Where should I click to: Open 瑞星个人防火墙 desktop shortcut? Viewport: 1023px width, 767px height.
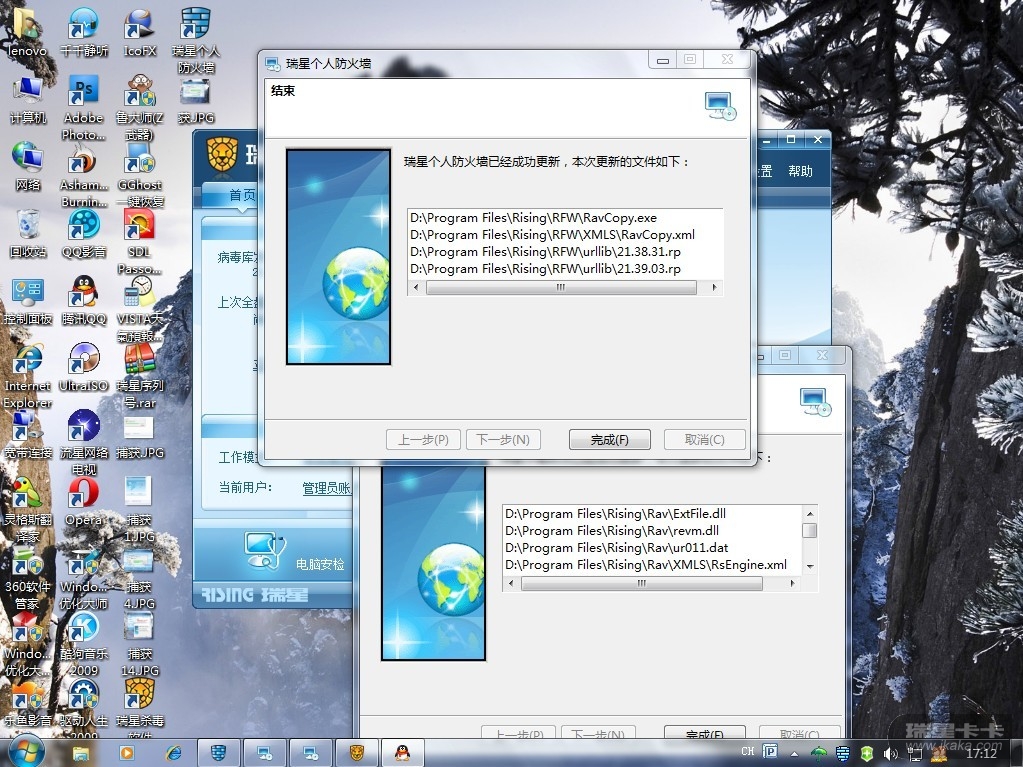pos(196,40)
